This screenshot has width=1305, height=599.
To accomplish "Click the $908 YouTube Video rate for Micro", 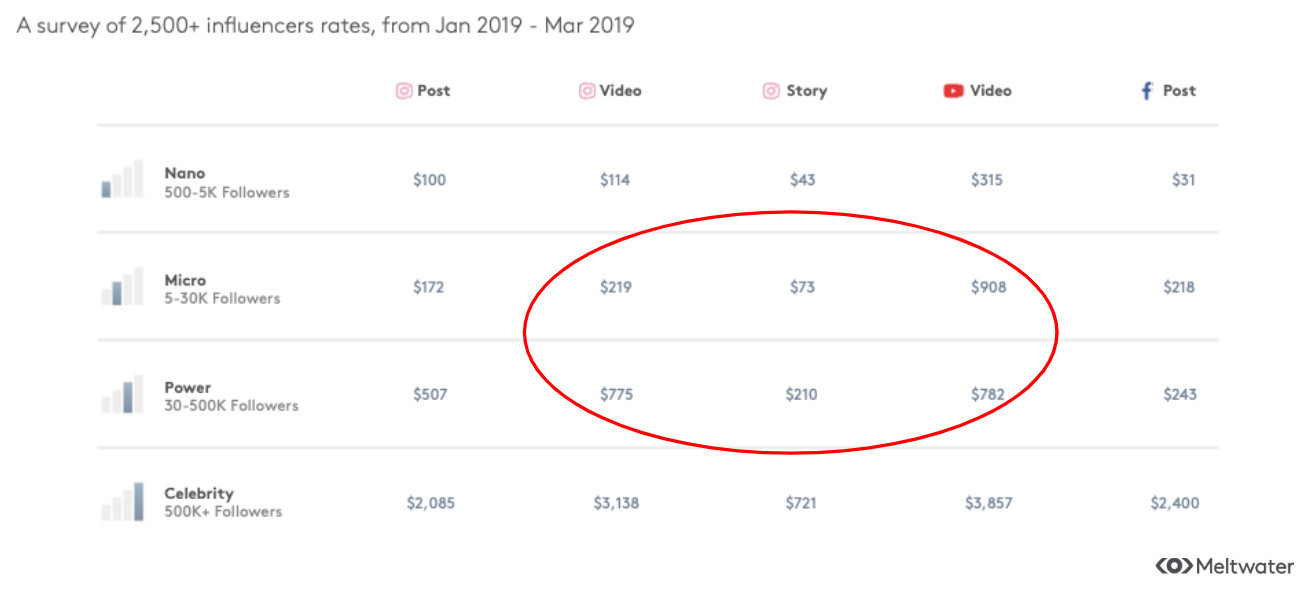I will pos(988,288).
